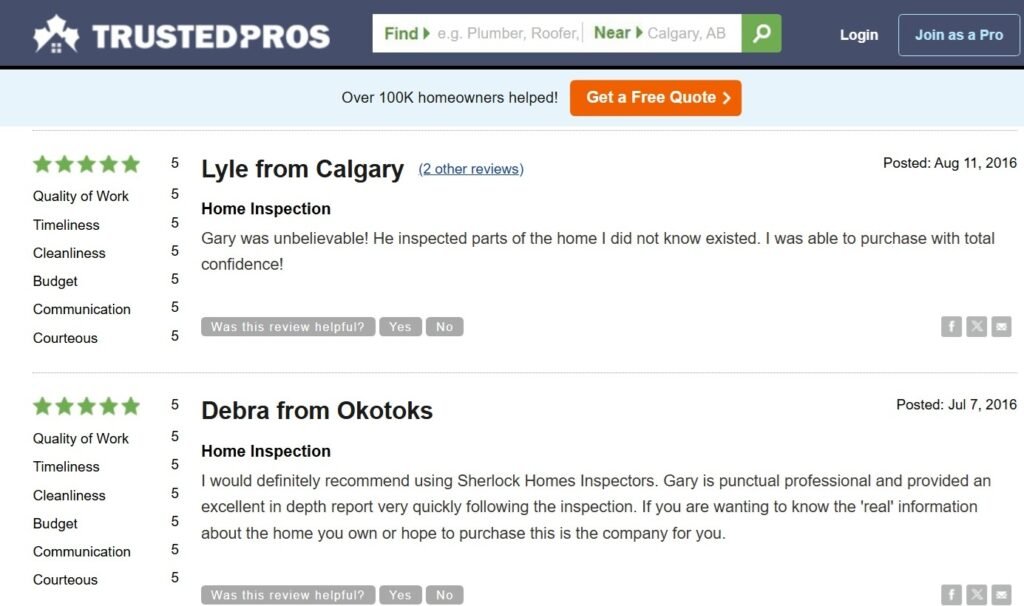Viewport: 1024px width, 606px height.
Task: Click the Join as a Pro button
Action: (958, 34)
